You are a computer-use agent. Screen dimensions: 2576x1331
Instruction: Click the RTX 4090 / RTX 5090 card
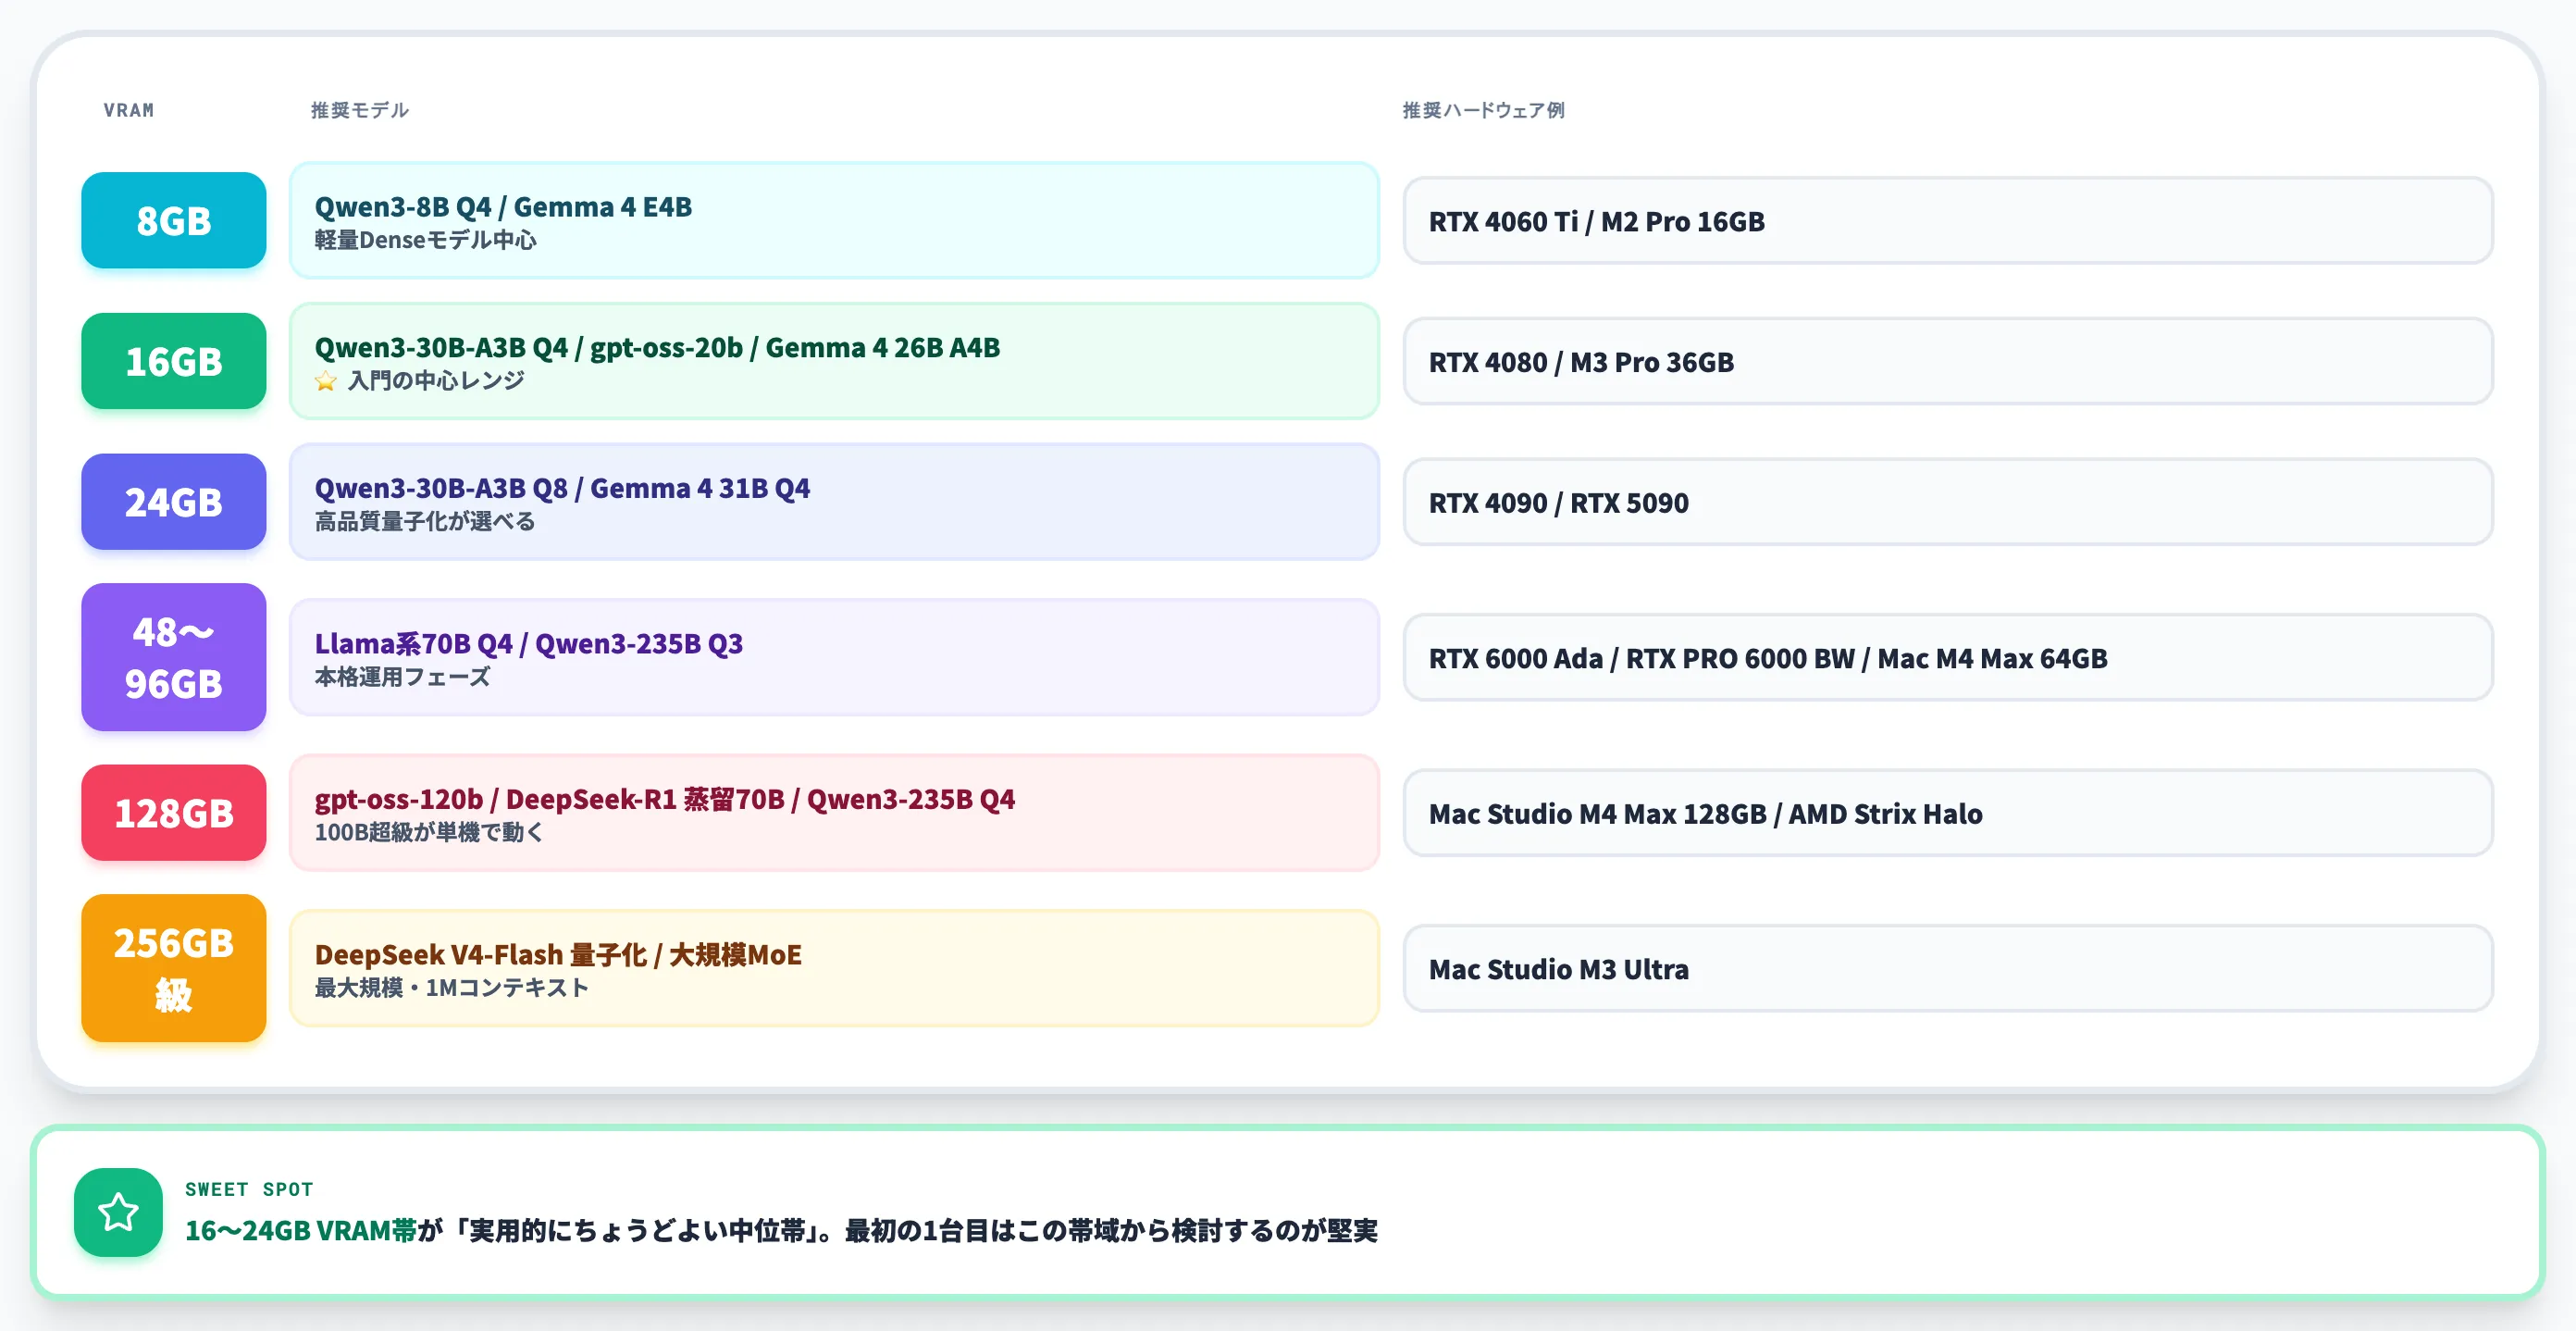point(1948,502)
